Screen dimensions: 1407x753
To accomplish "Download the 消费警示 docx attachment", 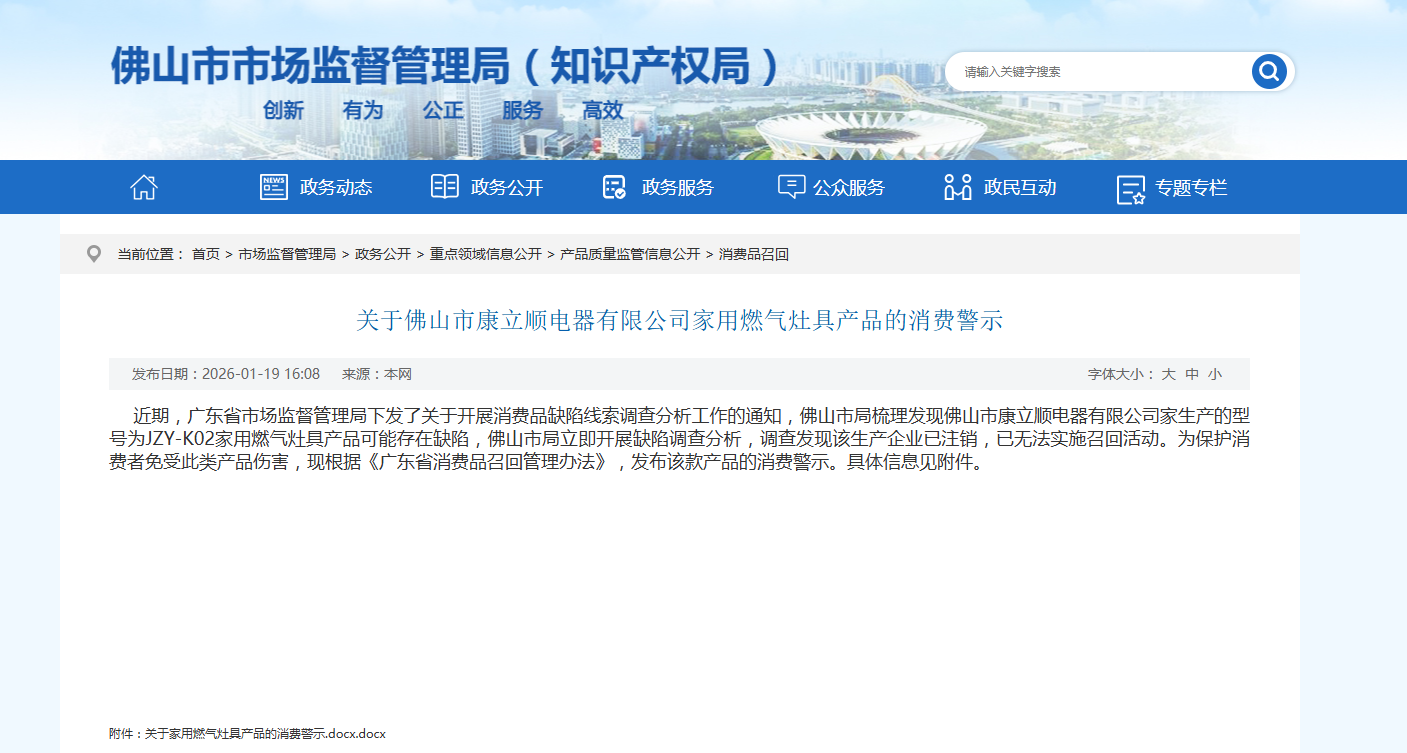I will pos(265,734).
